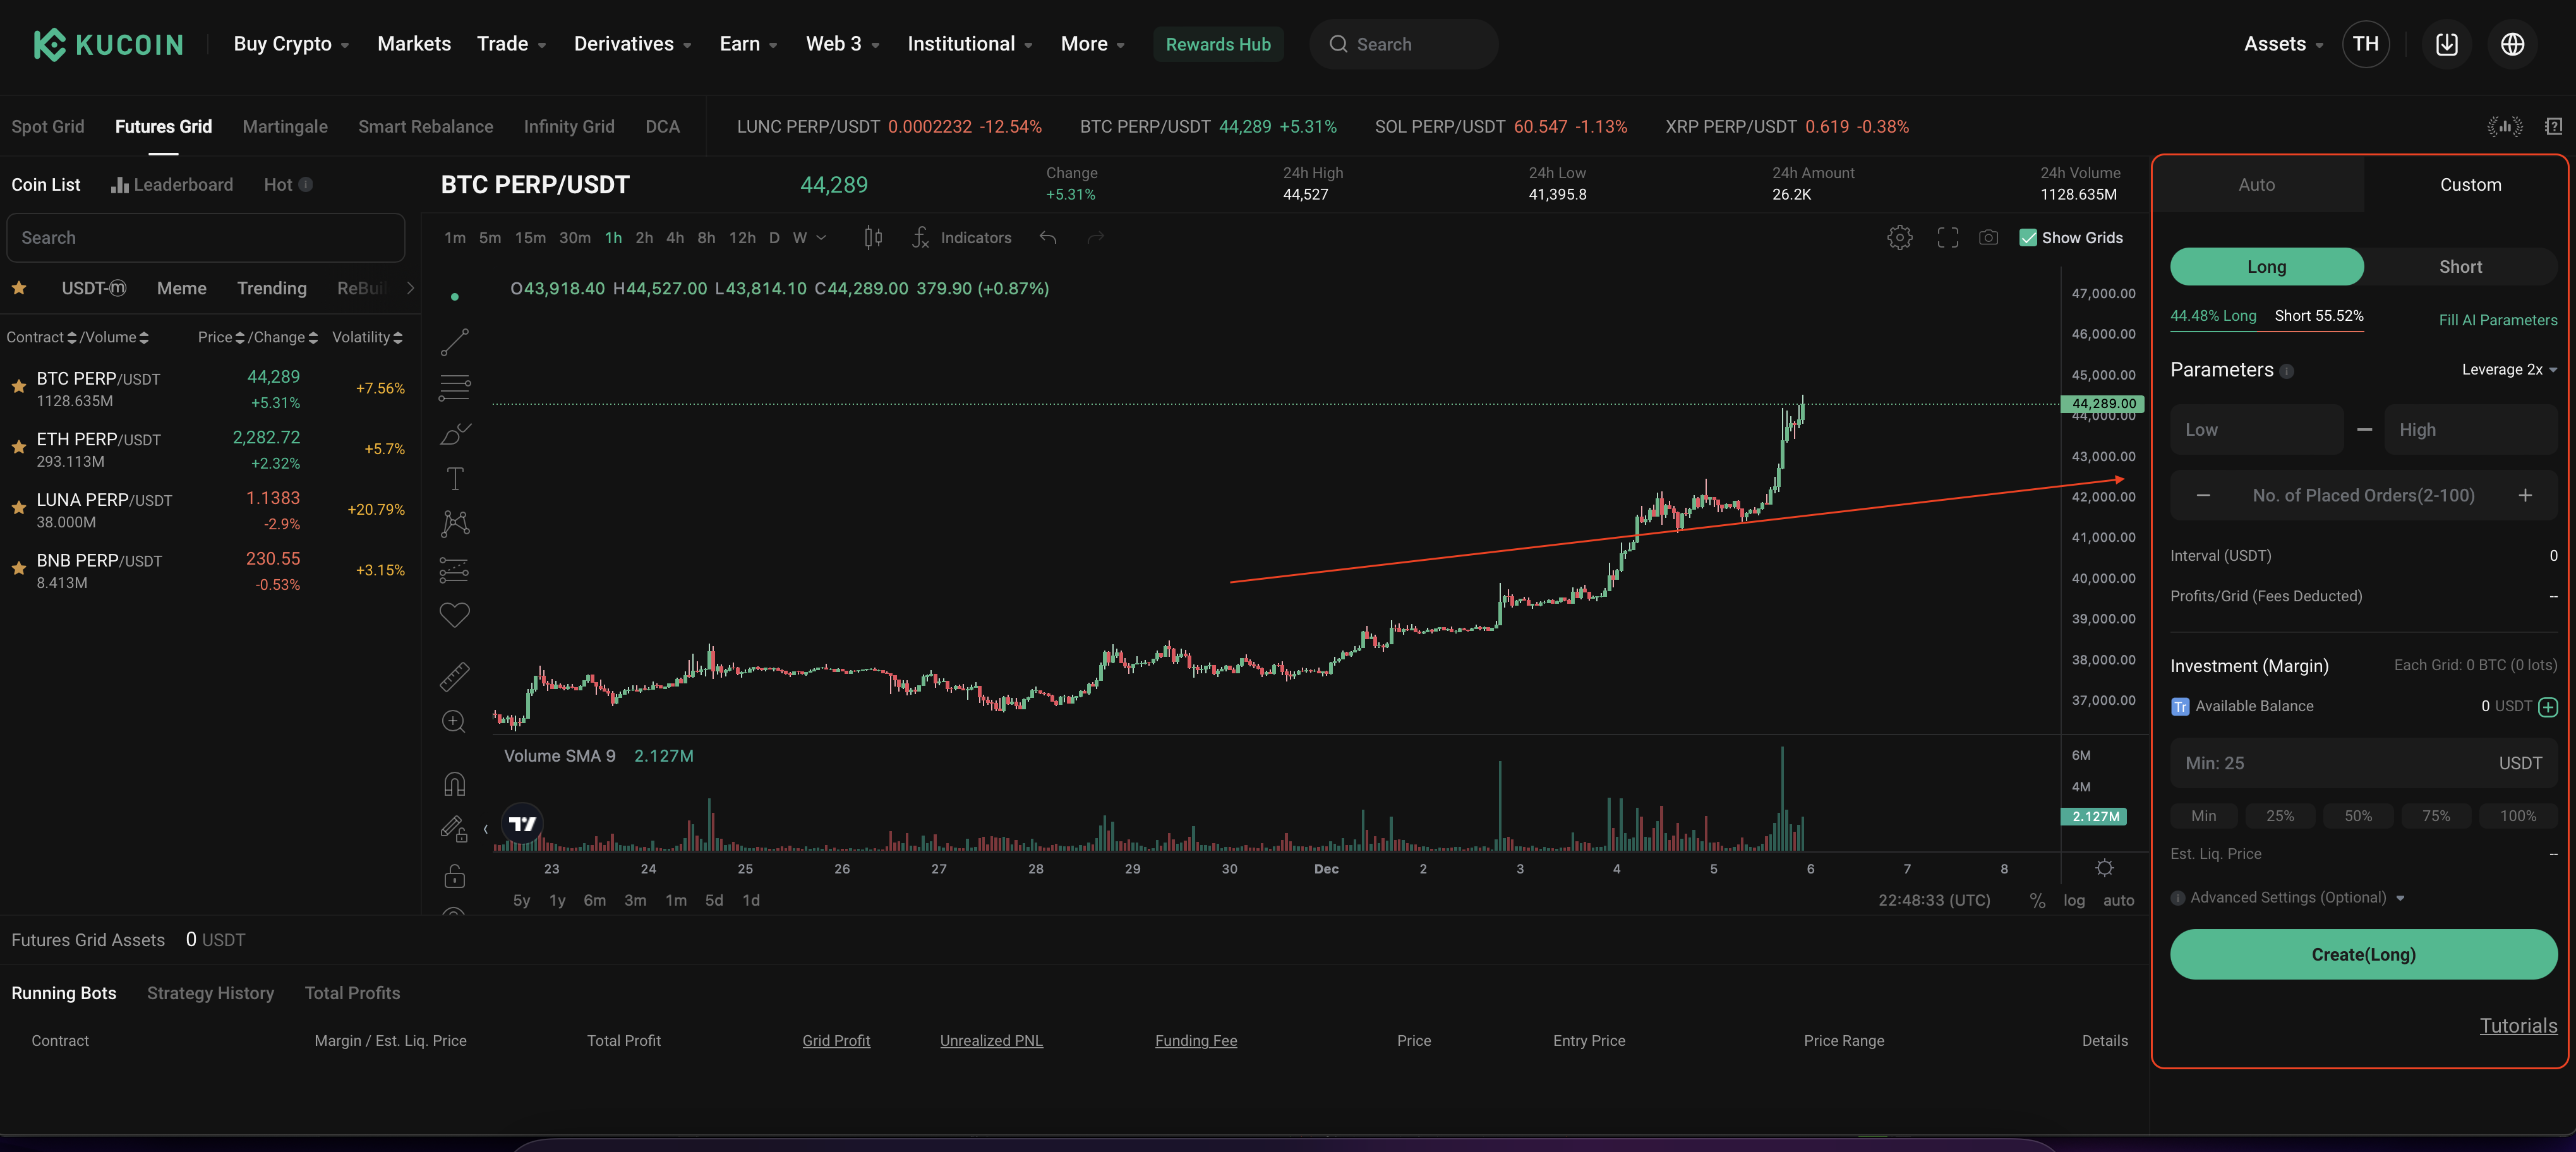Open chart settings gear icon
The image size is (2576, 1152).
coord(1899,237)
